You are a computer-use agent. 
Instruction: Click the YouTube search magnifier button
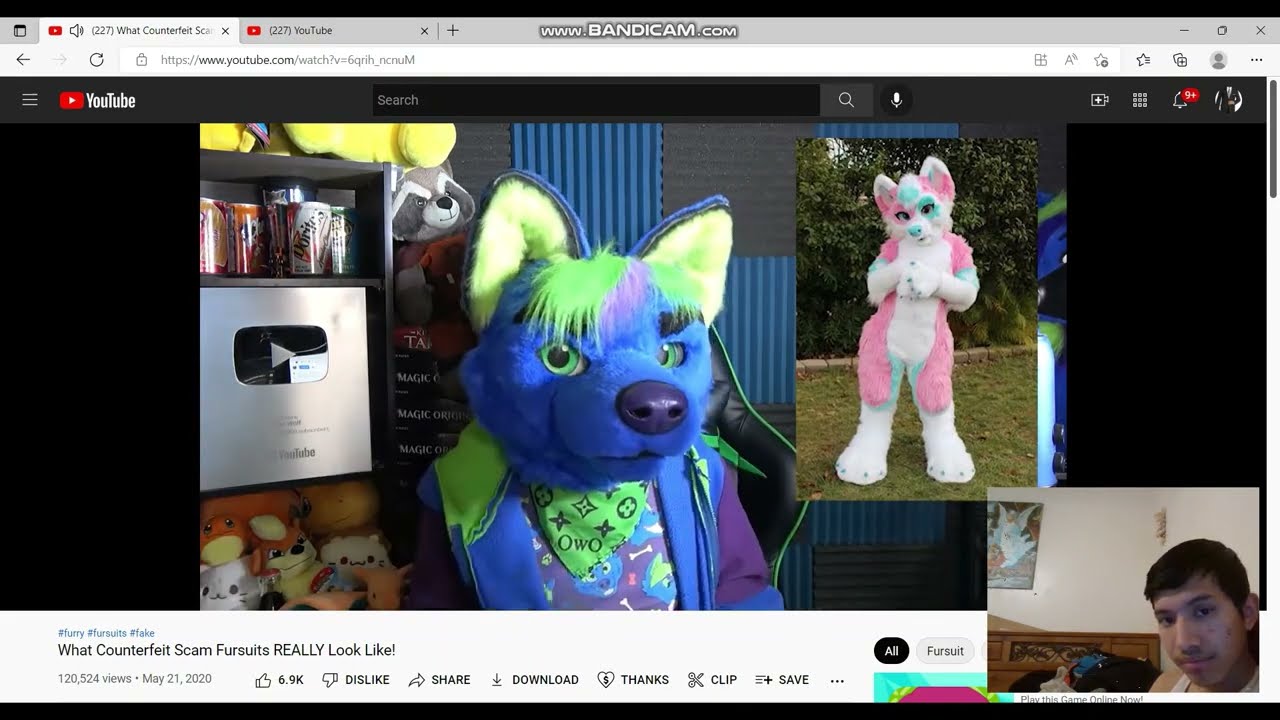(x=846, y=100)
